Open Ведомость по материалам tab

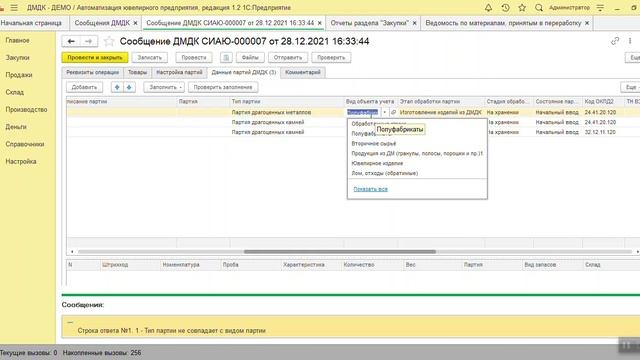coord(503,23)
